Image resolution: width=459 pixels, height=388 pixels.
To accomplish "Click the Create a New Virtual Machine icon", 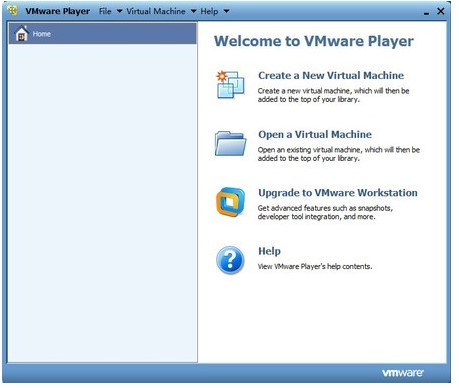I will point(230,85).
